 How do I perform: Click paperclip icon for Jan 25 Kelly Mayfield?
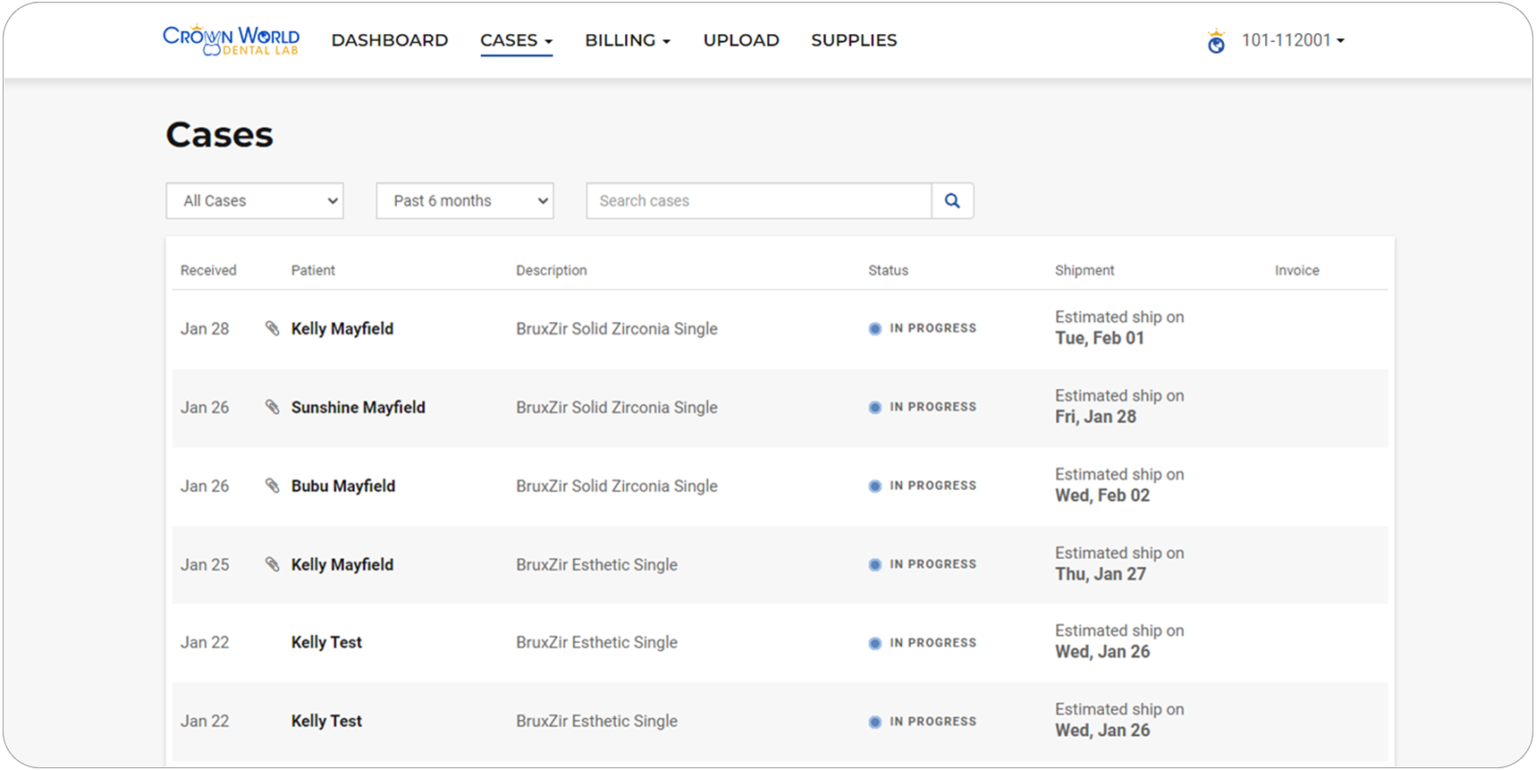(x=272, y=564)
